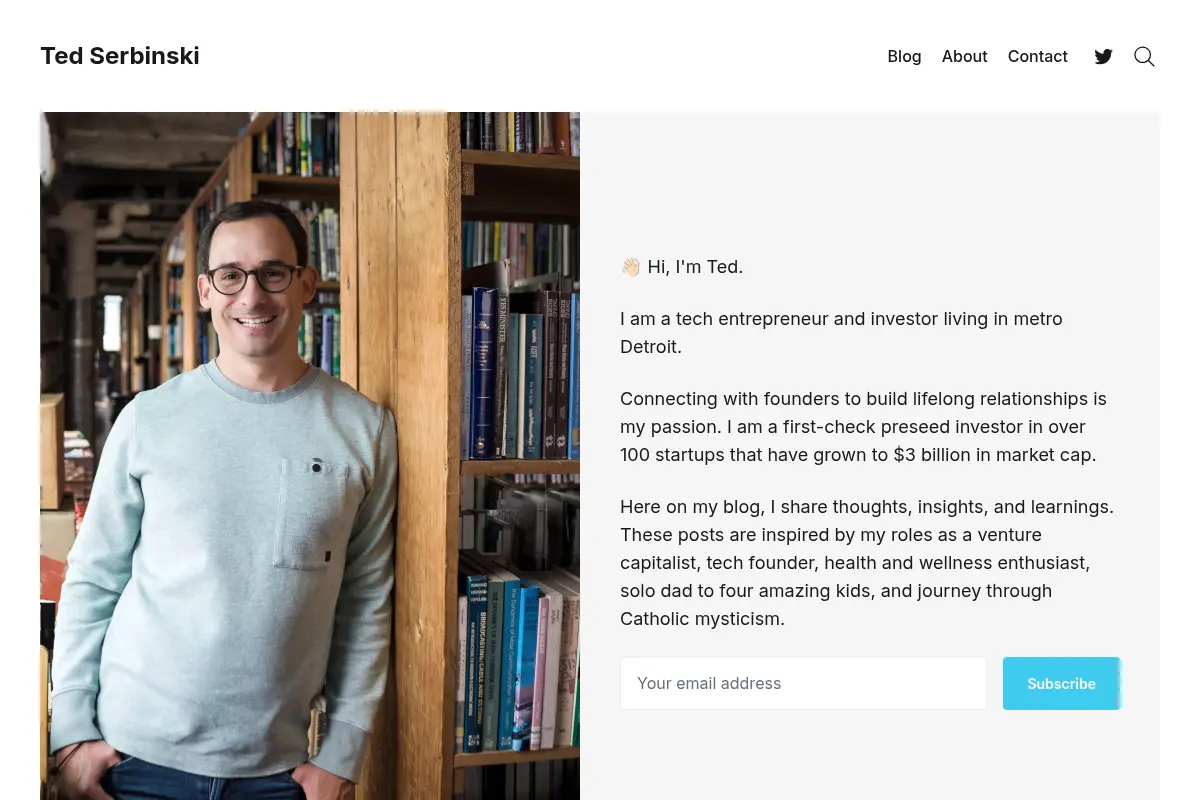Select Contact in the navigation
1200x800 pixels.
[1037, 56]
